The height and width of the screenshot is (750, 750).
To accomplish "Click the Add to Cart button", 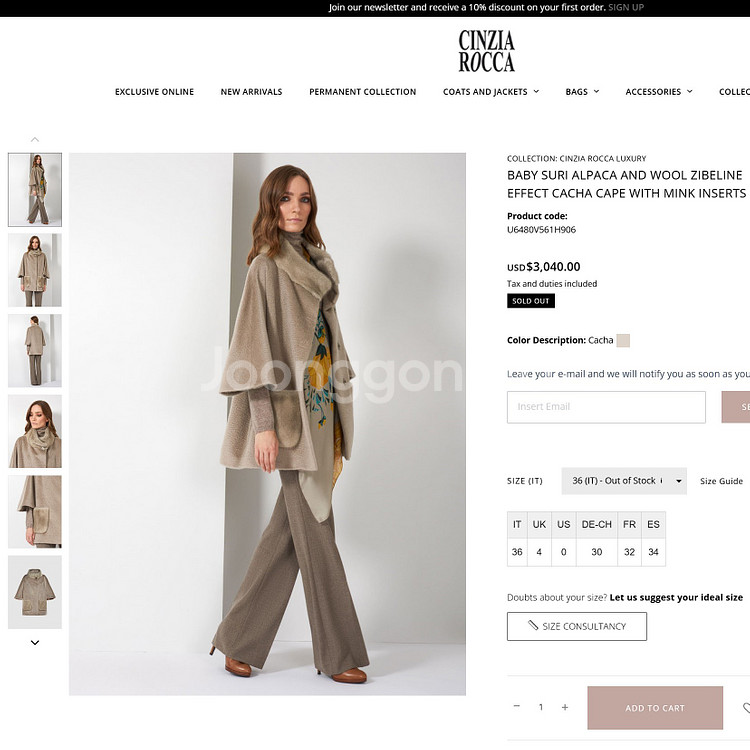I will [x=655, y=707].
